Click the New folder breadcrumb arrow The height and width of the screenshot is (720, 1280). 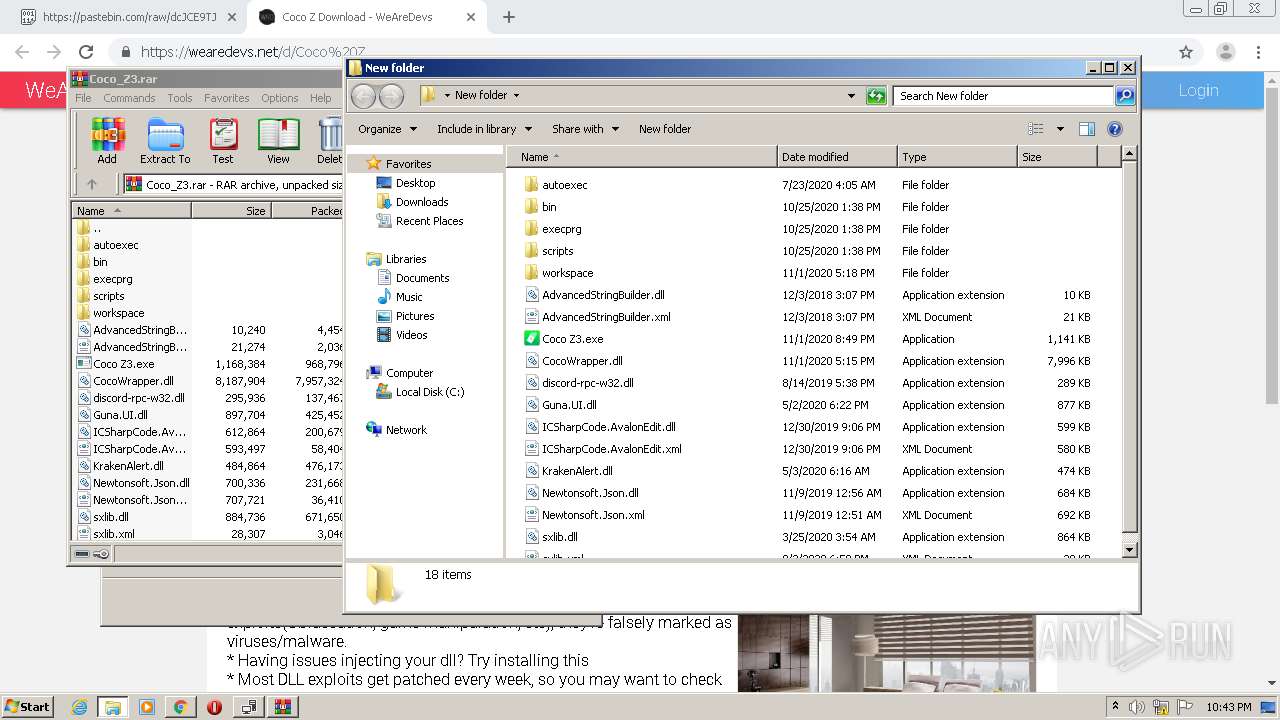point(516,96)
